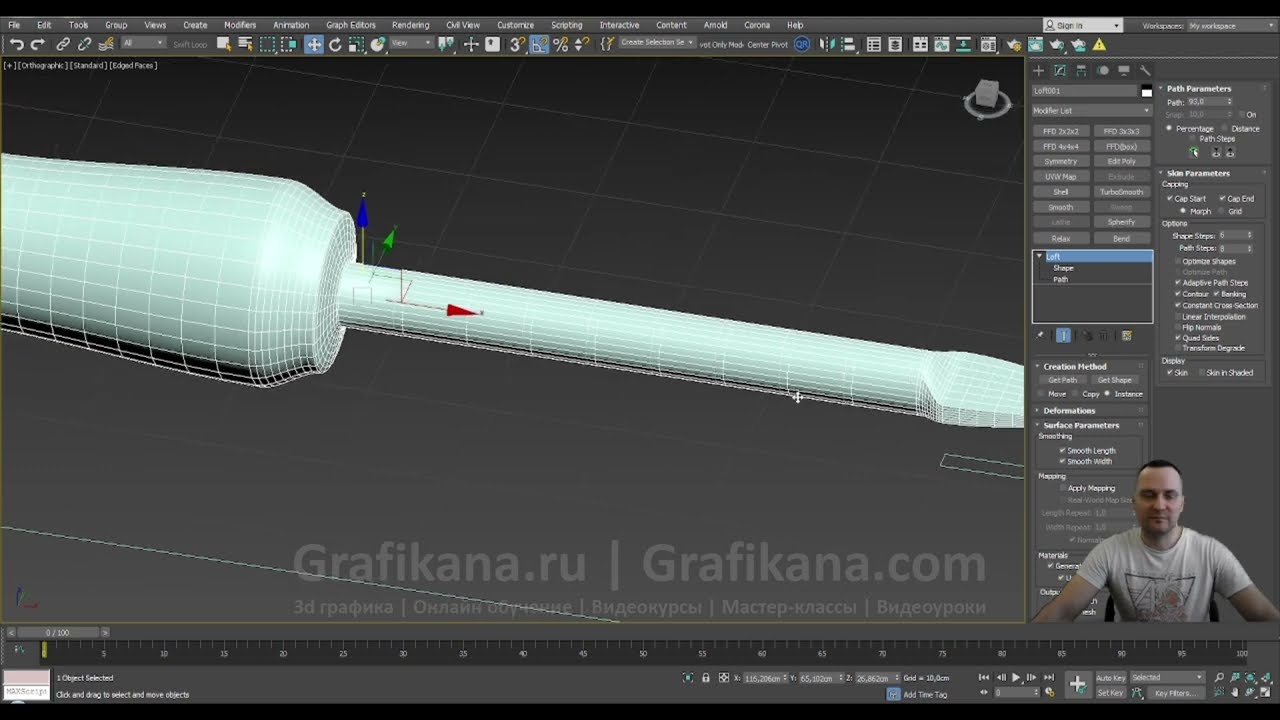Click the Bind to Space Warp icon
The height and width of the screenshot is (720, 1280).
click(106, 44)
